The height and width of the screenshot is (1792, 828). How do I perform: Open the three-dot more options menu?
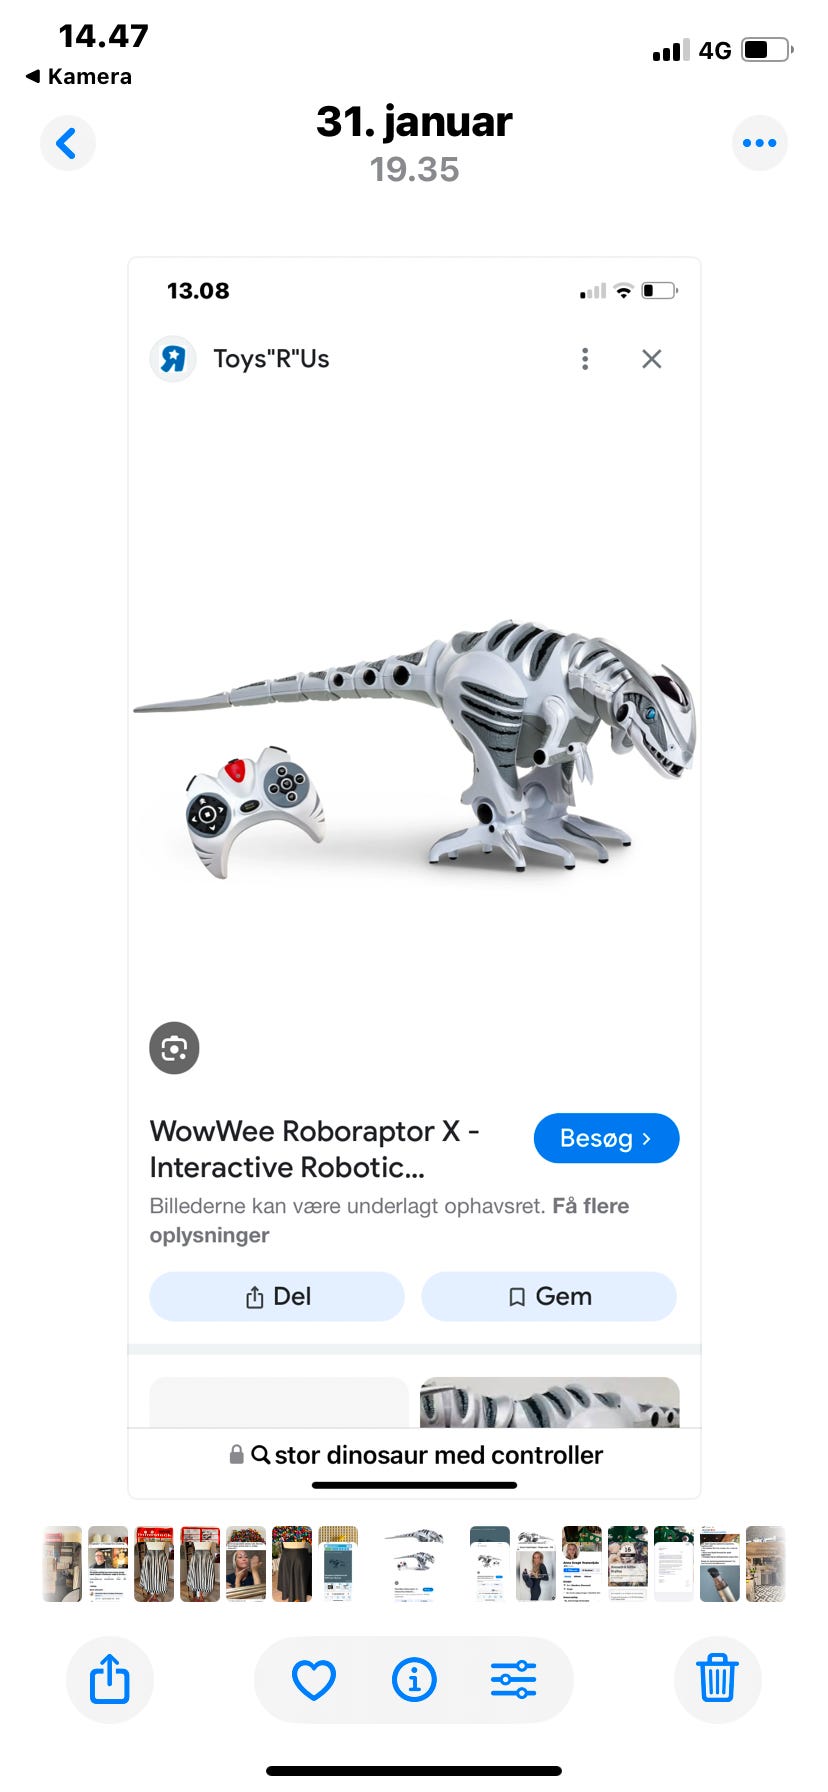click(759, 143)
